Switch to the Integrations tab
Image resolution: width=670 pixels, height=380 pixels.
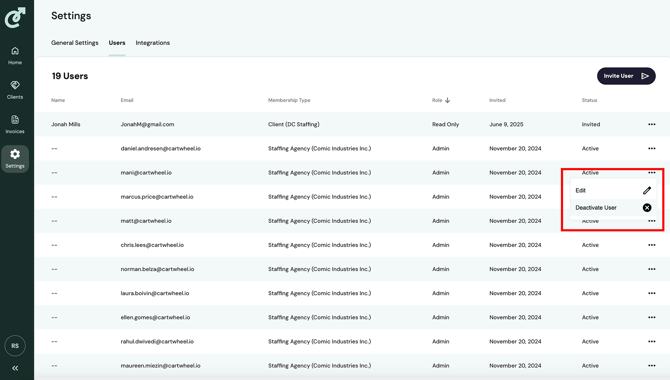[153, 43]
